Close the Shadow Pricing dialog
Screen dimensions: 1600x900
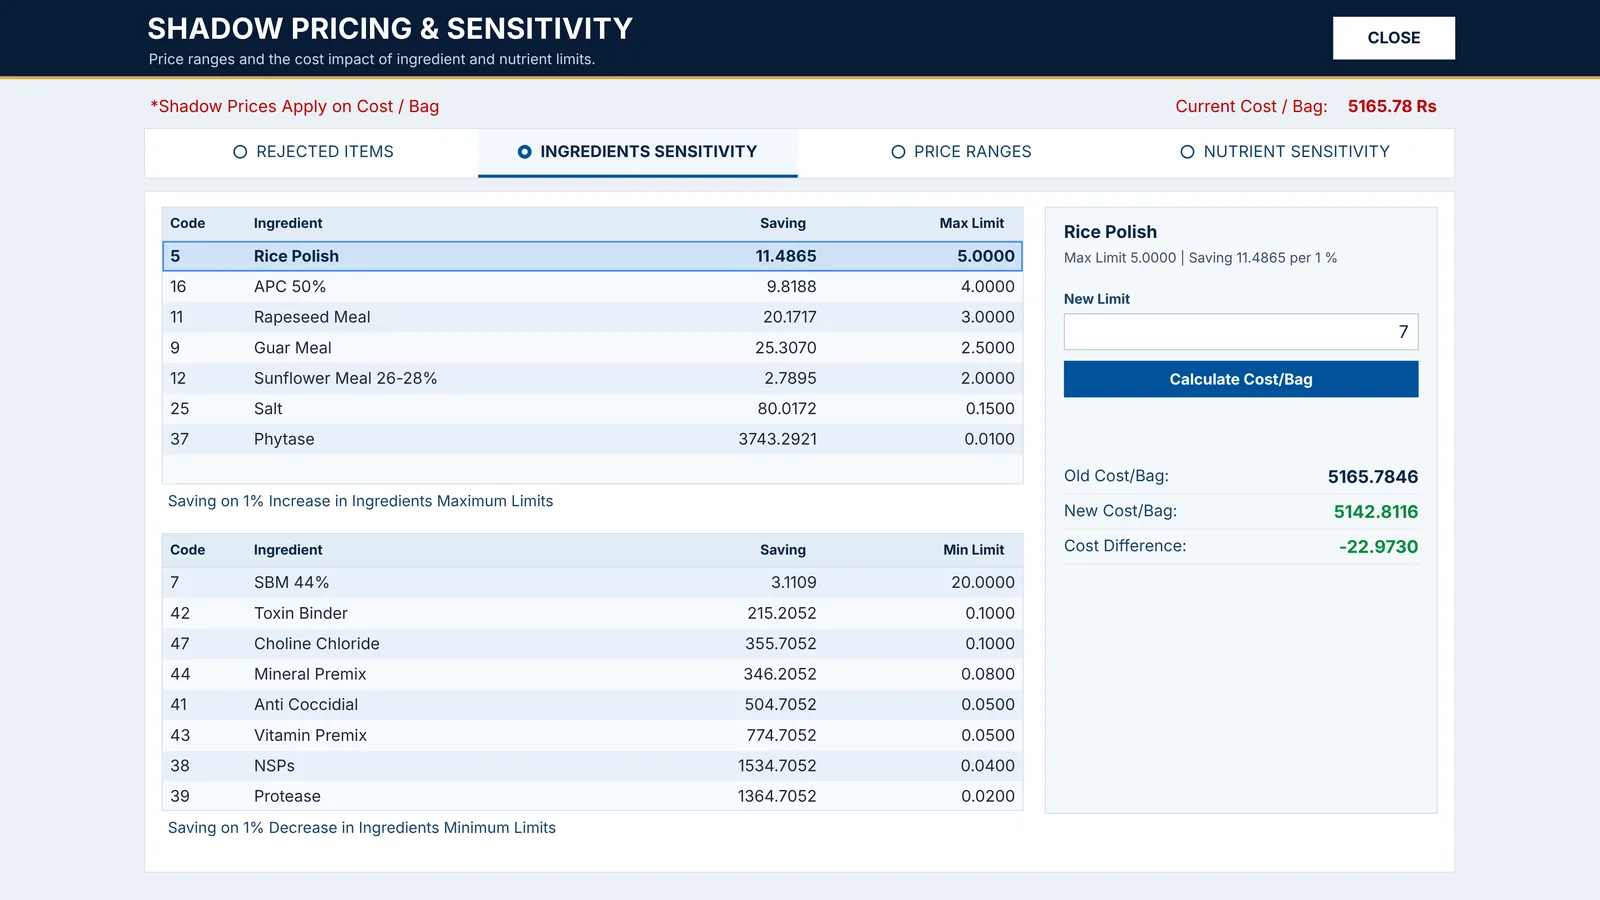click(x=1394, y=38)
